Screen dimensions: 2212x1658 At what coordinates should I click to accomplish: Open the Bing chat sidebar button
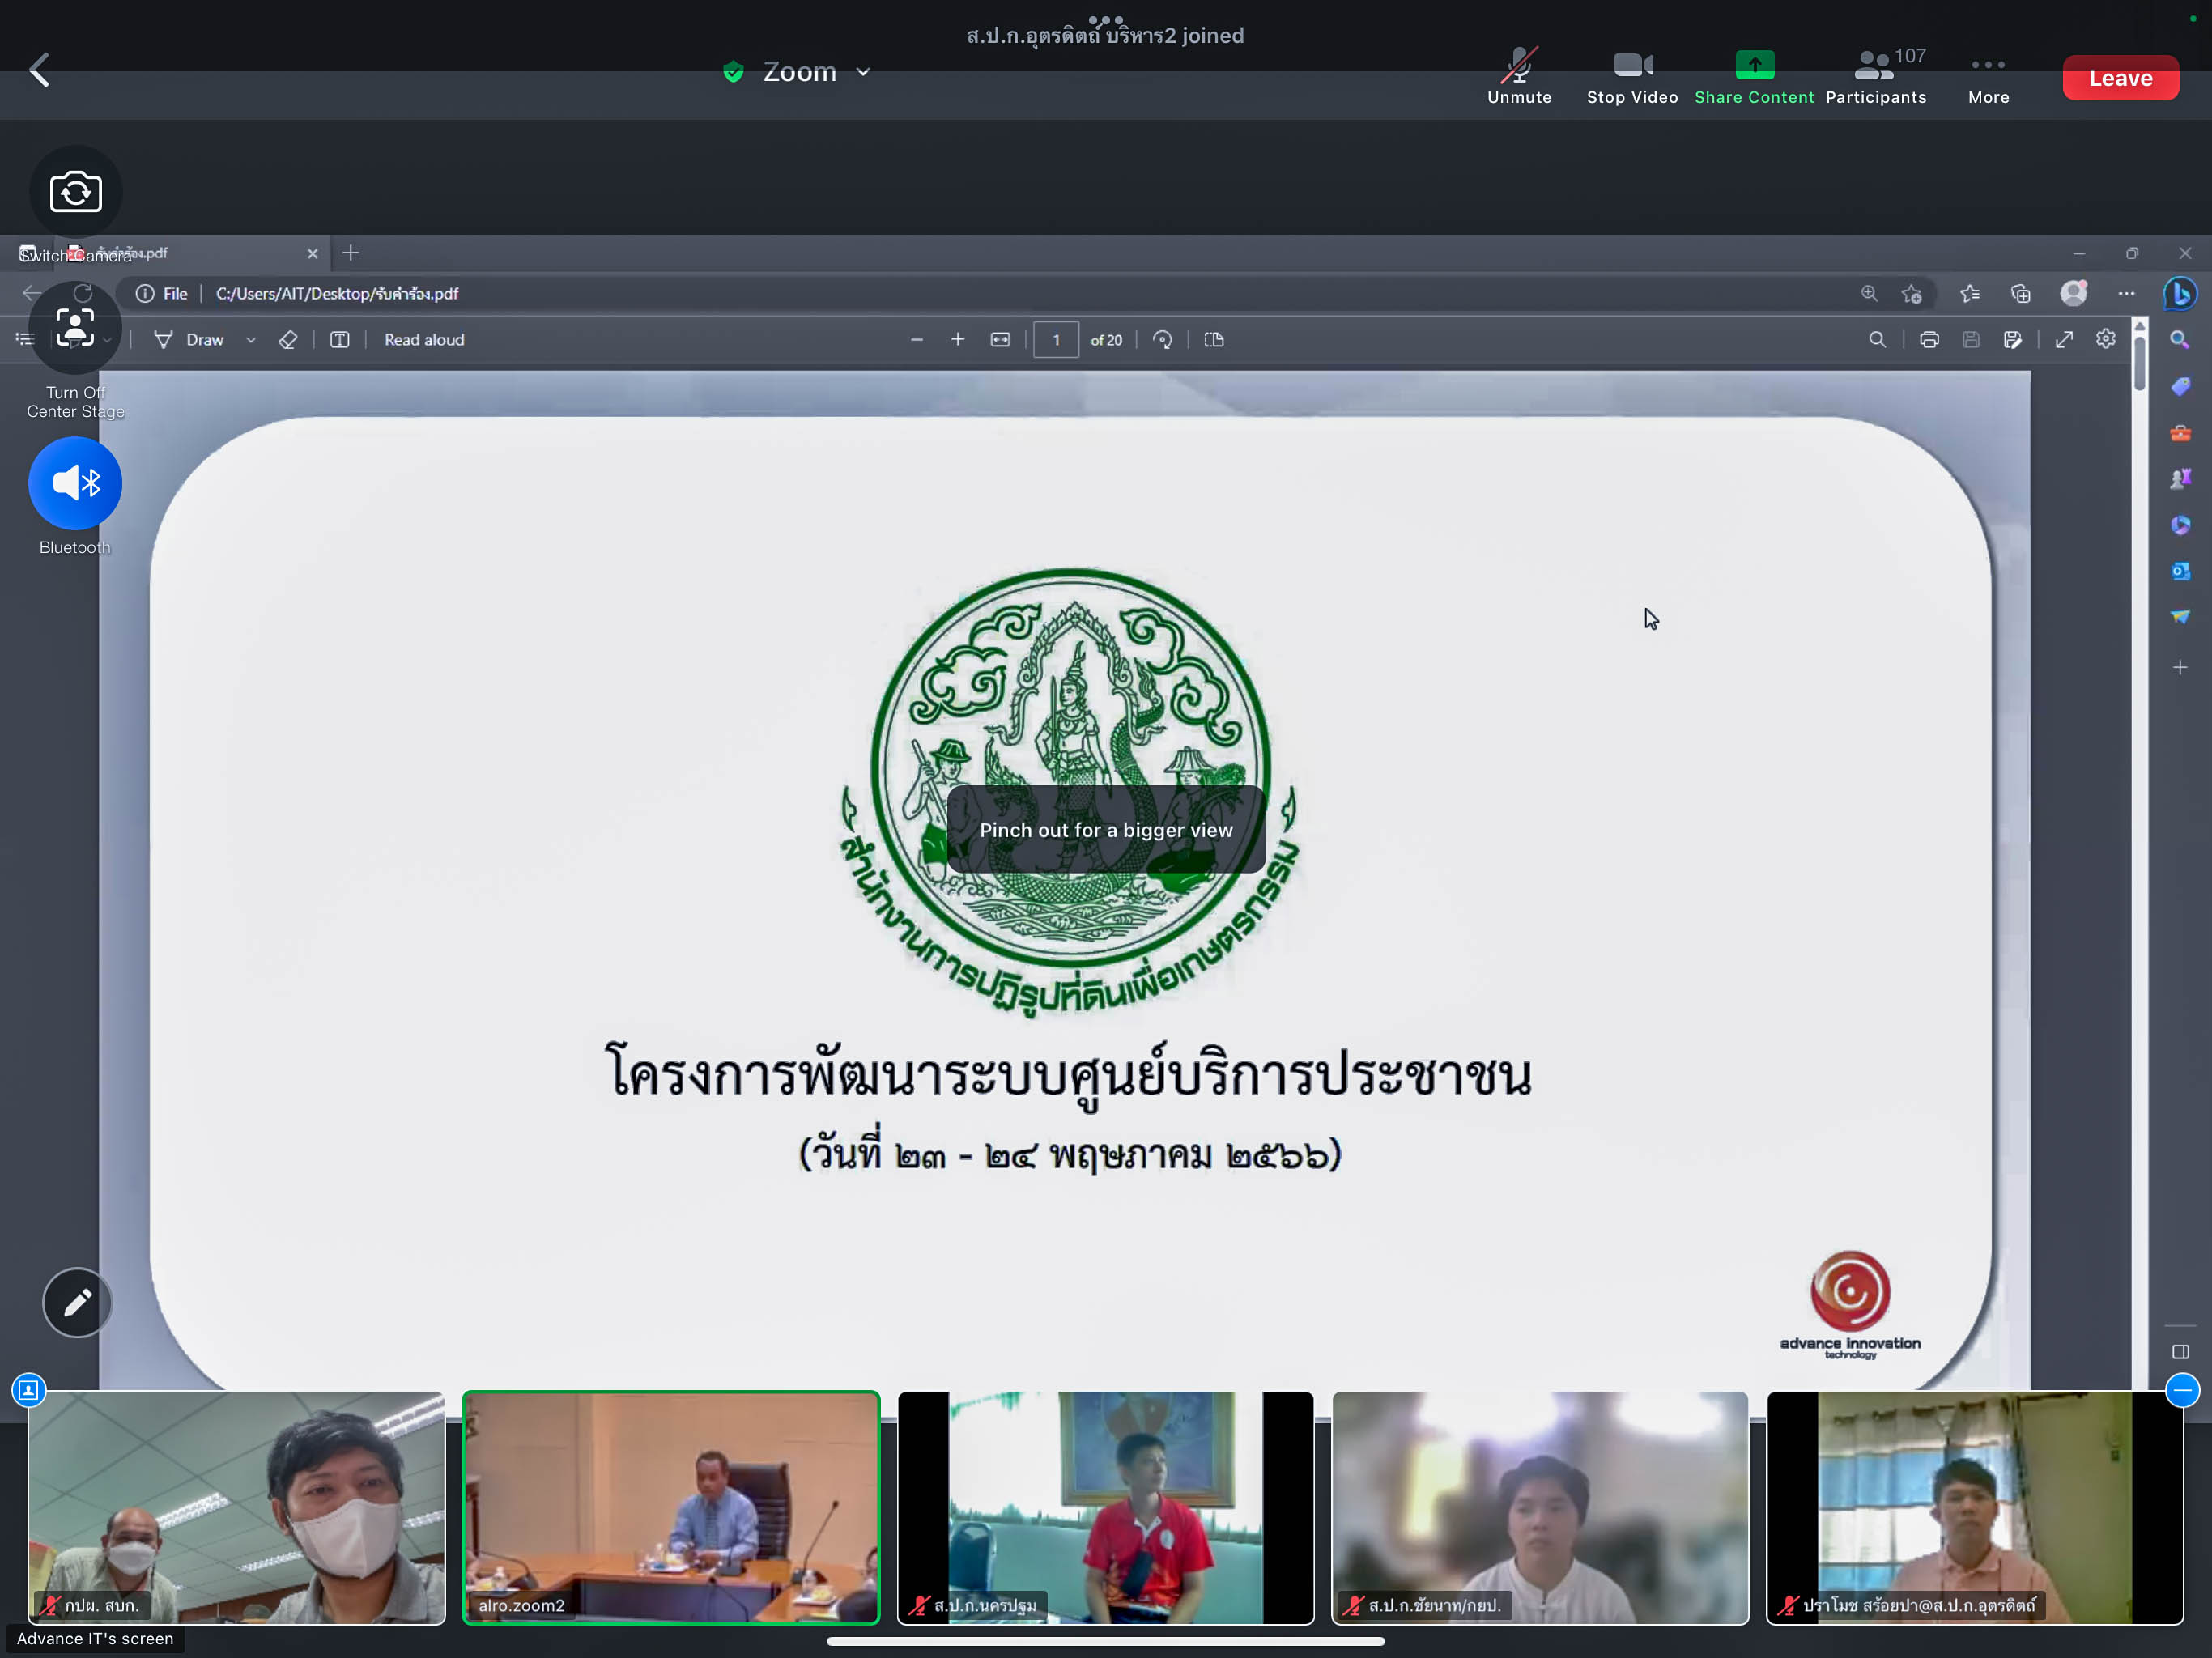(x=2181, y=294)
